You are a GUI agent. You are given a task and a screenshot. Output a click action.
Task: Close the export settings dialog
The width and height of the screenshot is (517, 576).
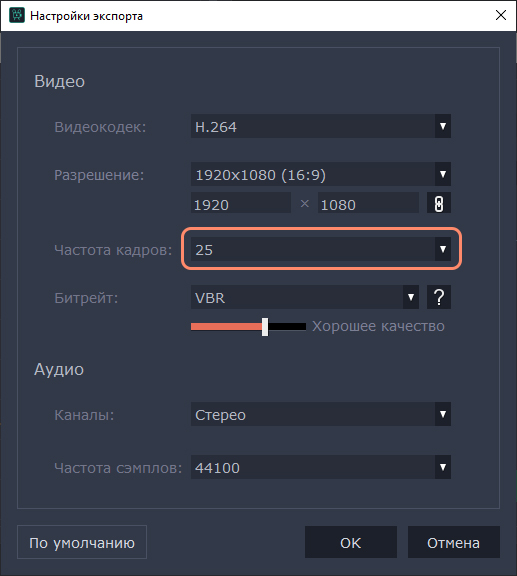point(500,15)
